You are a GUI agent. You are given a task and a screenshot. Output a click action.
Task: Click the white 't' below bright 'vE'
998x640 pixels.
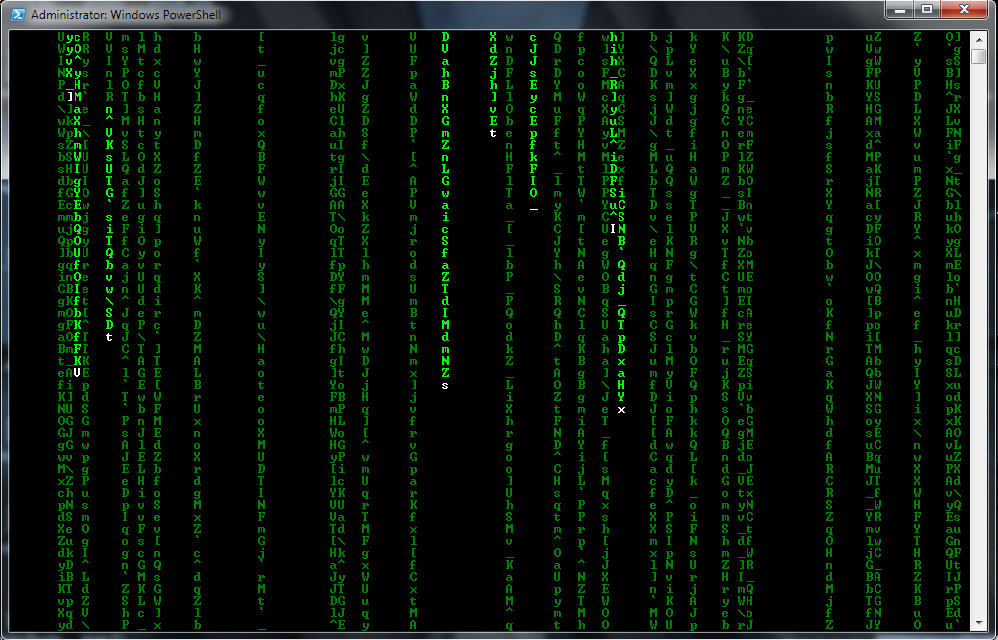[x=493, y=132]
